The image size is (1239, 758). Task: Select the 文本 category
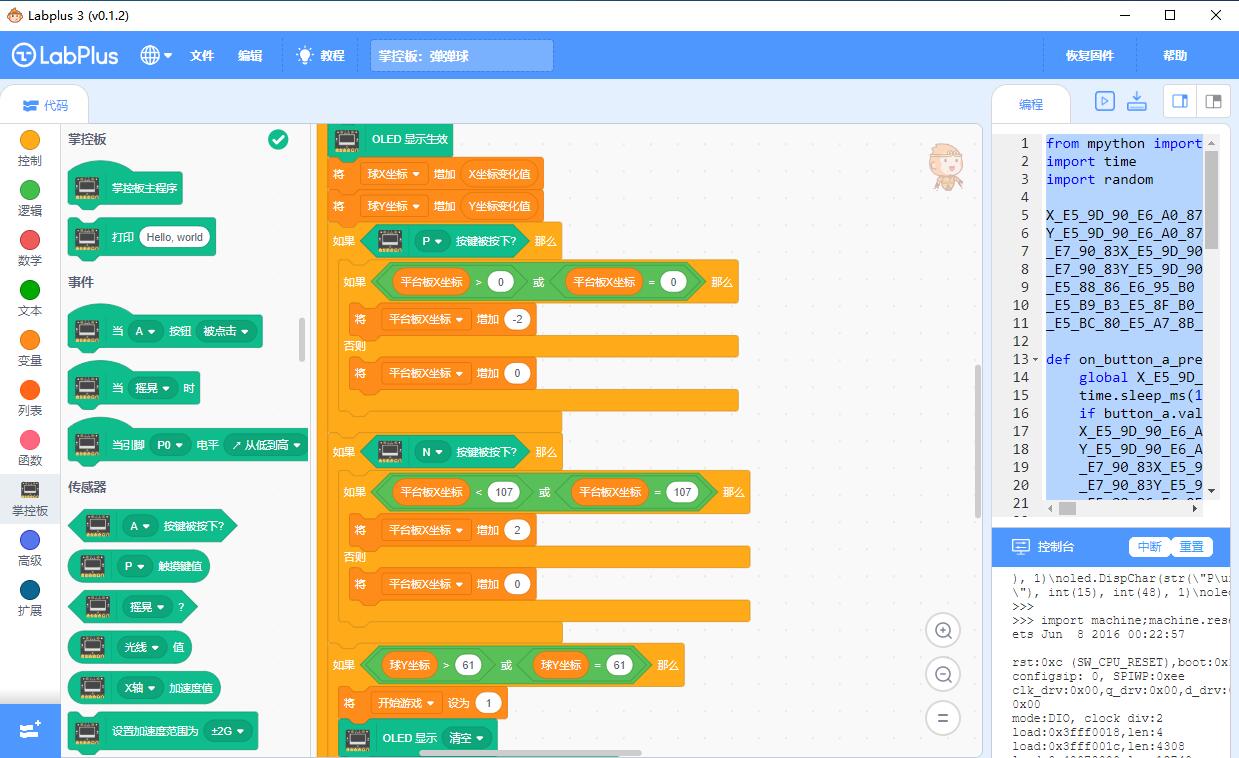[x=30, y=298]
